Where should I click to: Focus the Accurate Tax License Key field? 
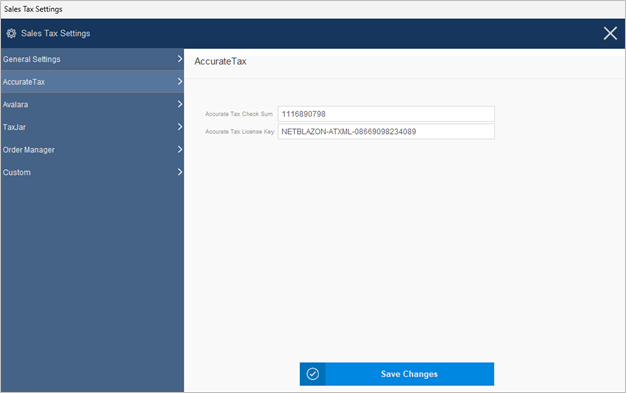pos(386,131)
